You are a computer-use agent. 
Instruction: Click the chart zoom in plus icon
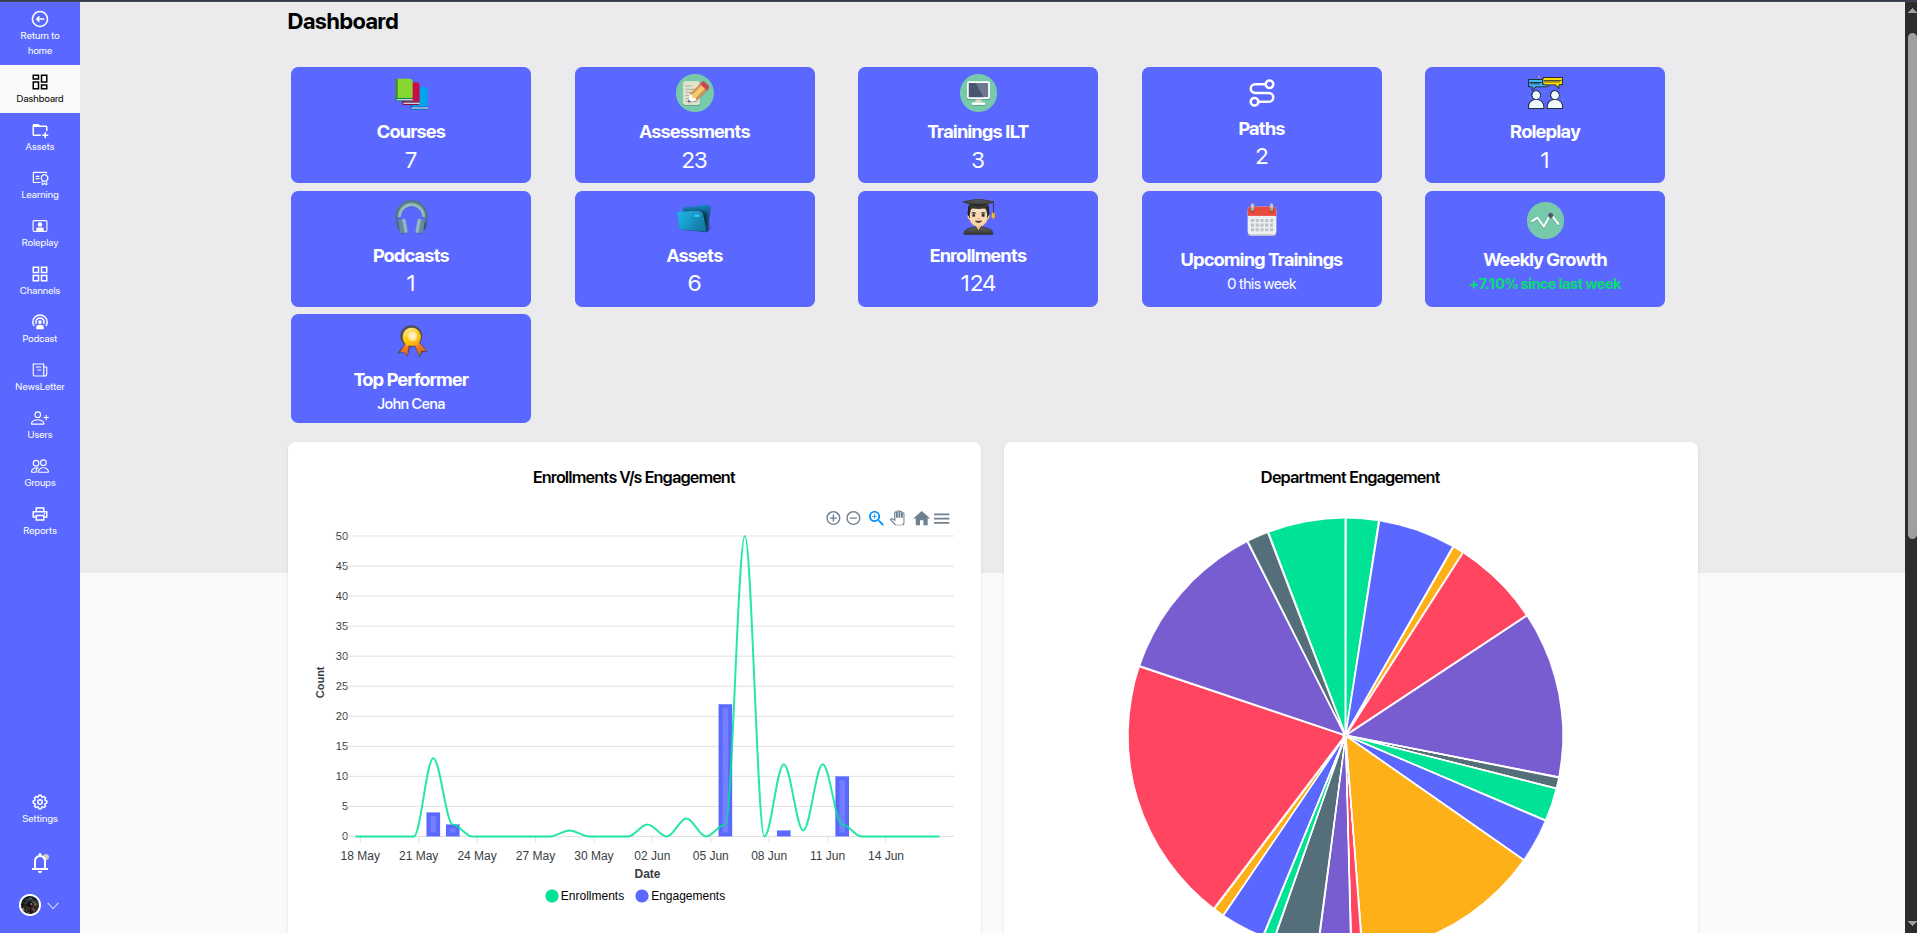click(833, 518)
